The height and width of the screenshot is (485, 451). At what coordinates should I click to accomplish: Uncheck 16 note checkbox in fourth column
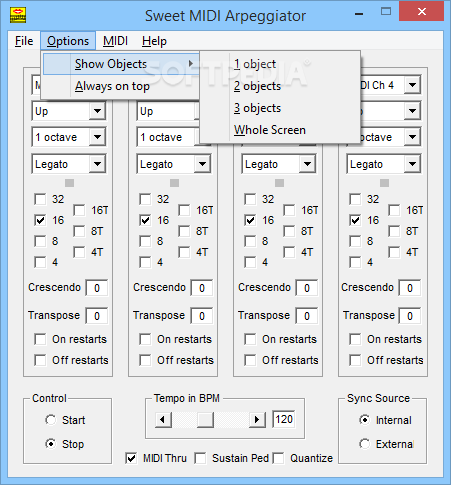coord(355,220)
